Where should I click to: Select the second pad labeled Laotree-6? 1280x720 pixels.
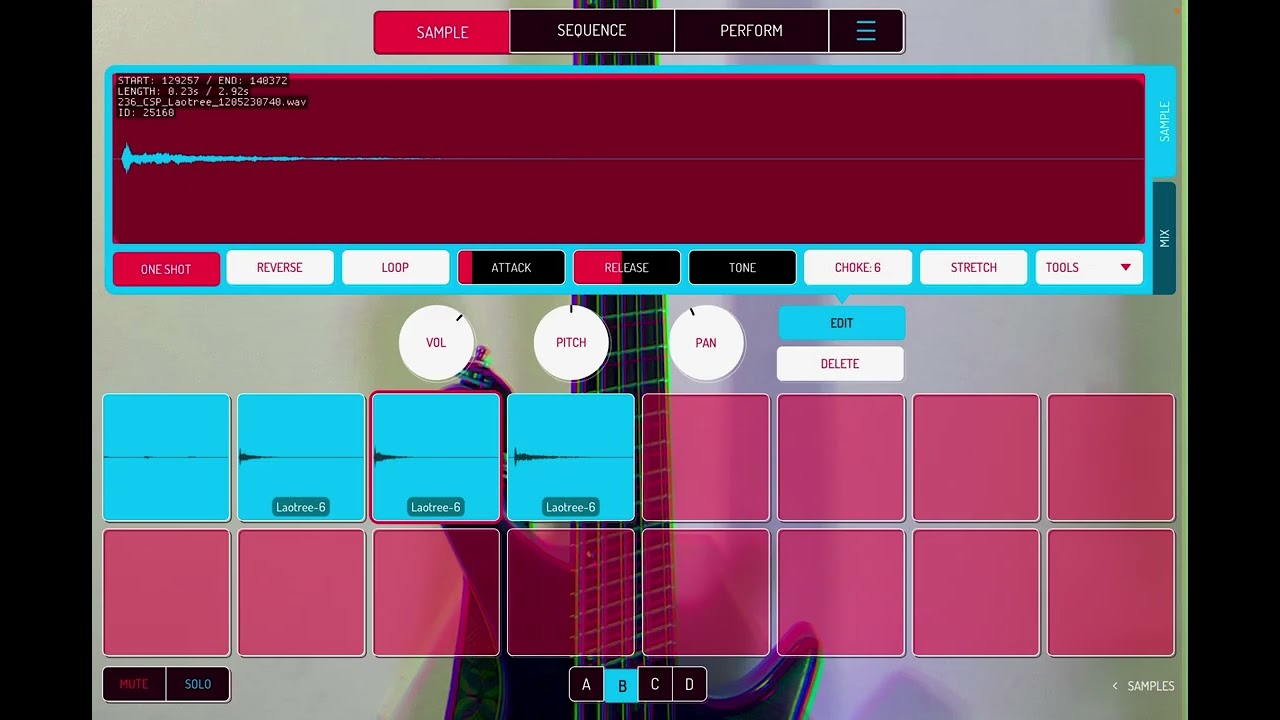(x=301, y=457)
